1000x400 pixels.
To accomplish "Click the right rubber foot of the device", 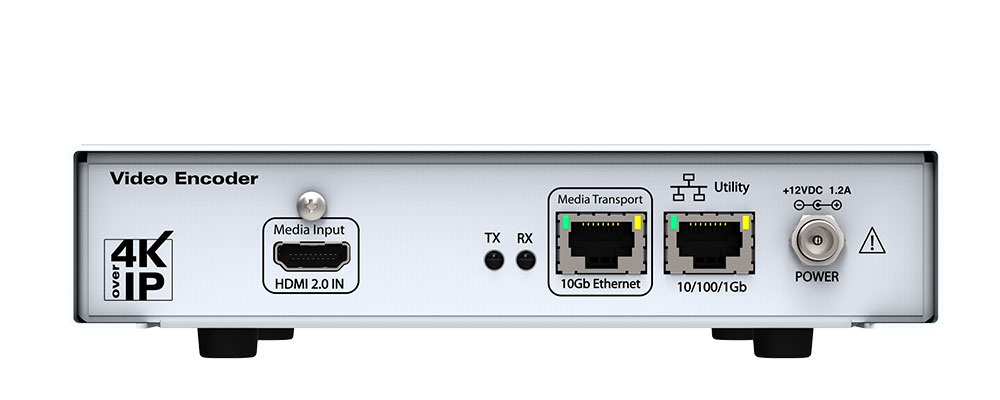I will pos(783,343).
